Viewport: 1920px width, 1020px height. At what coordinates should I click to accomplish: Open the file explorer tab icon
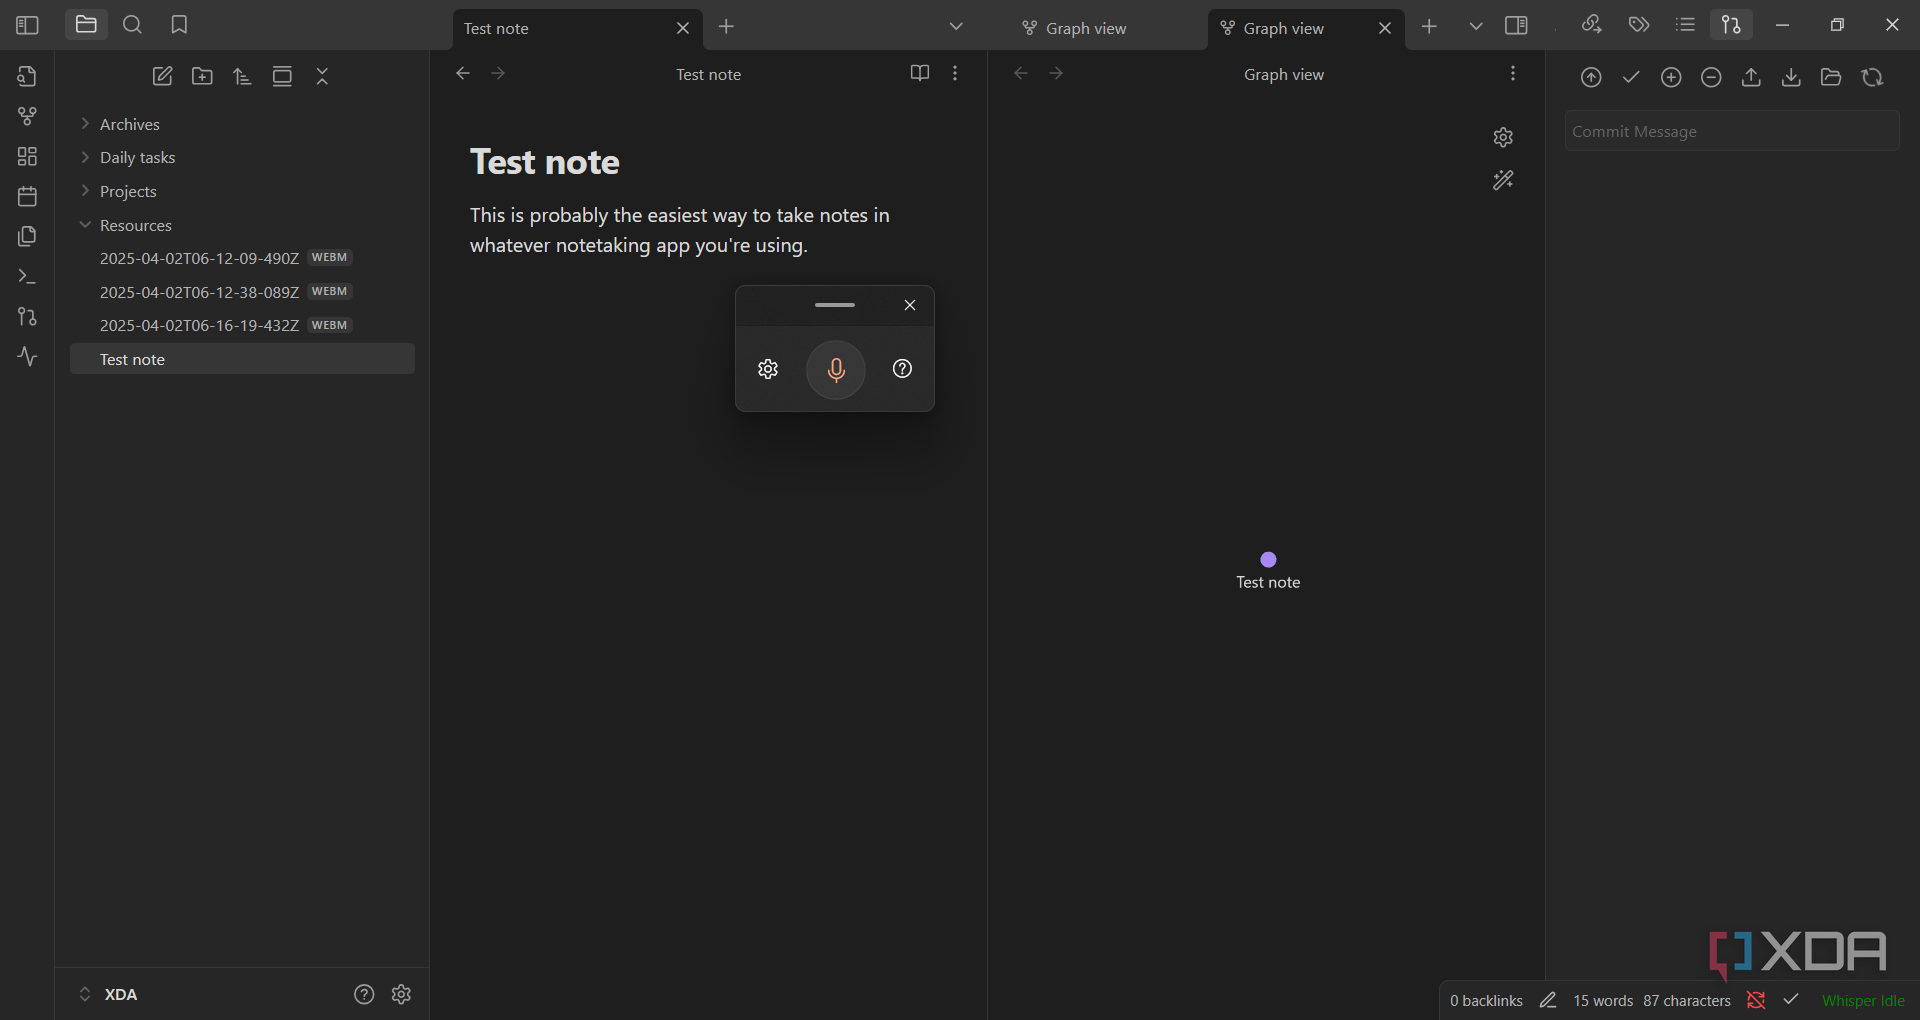coord(86,25)
